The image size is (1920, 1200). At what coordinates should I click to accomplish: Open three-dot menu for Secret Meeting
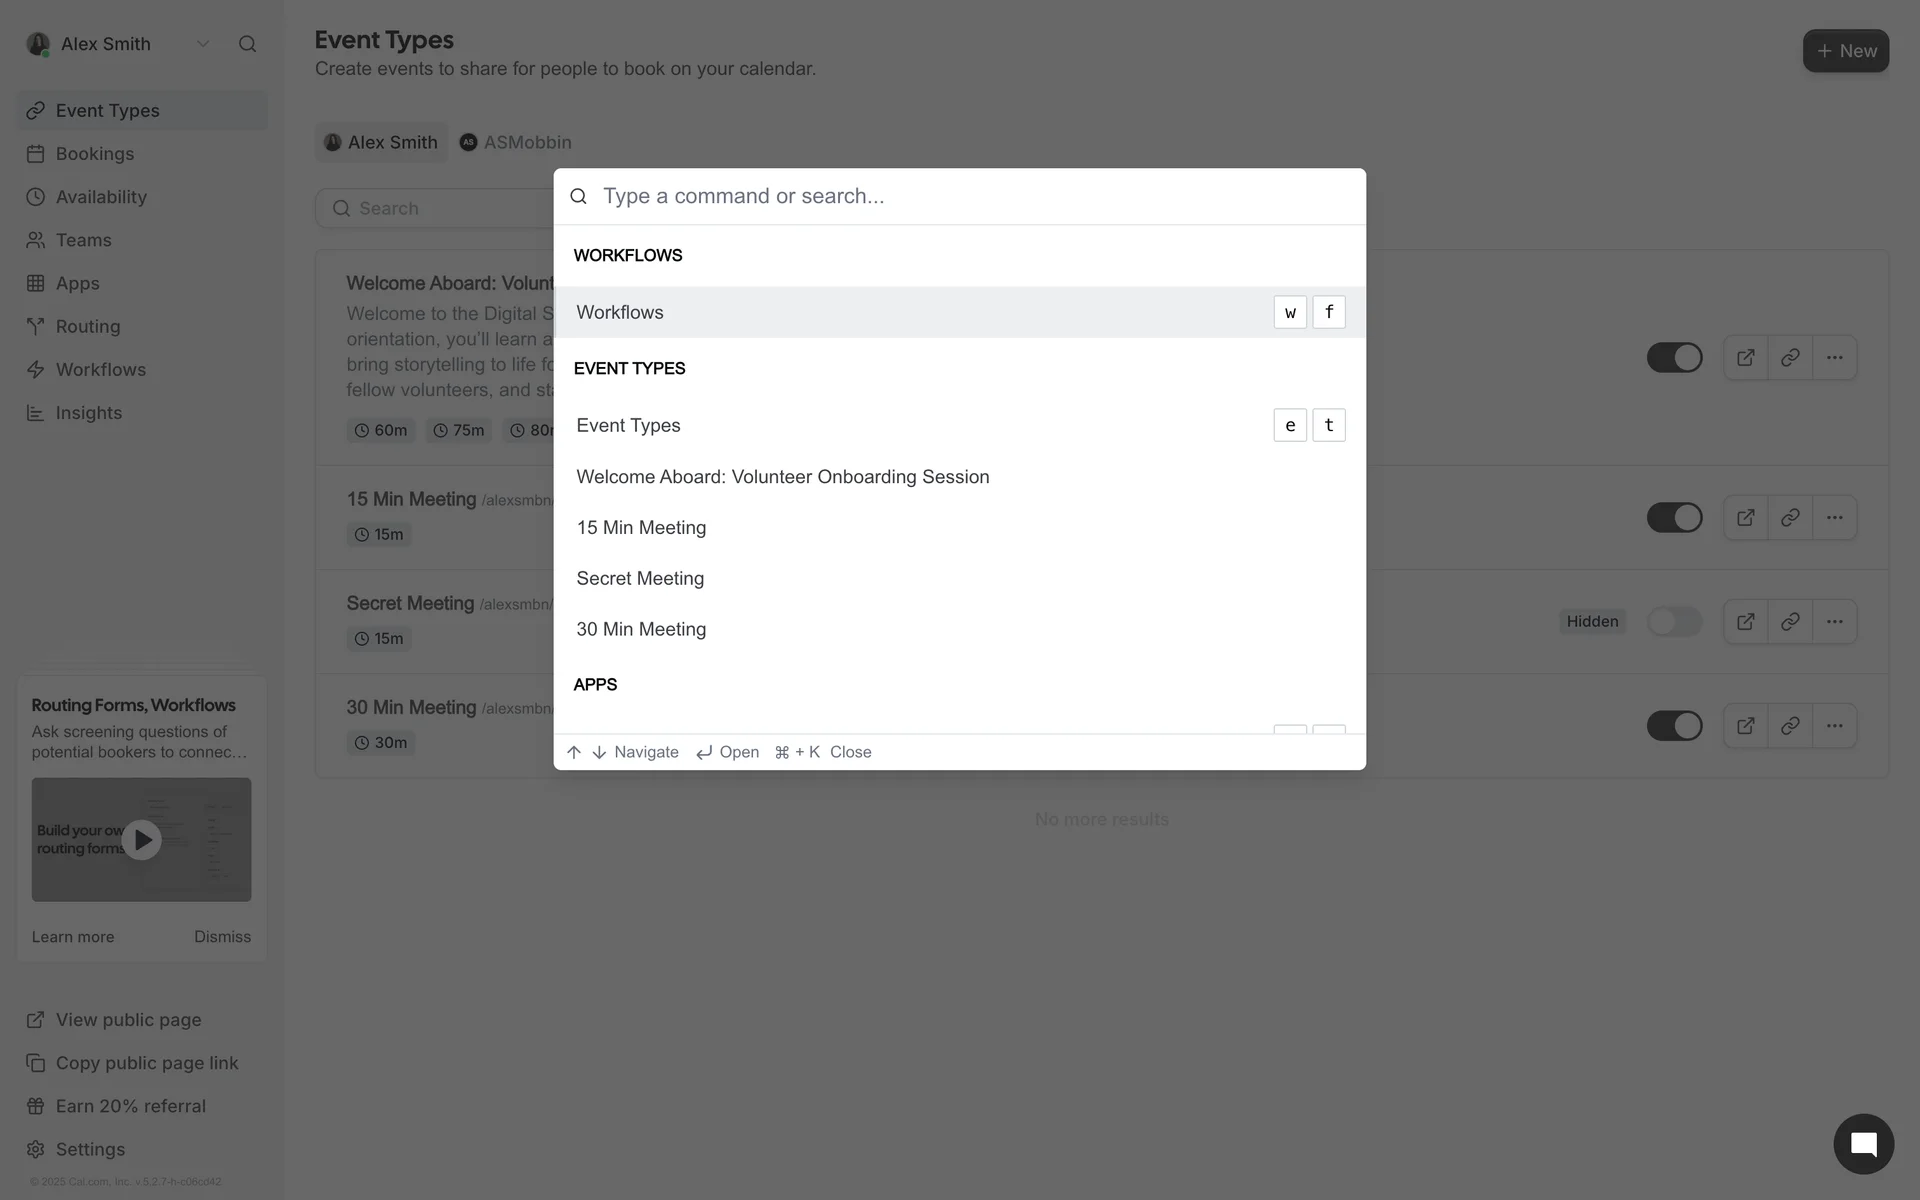pos(1834,622)
